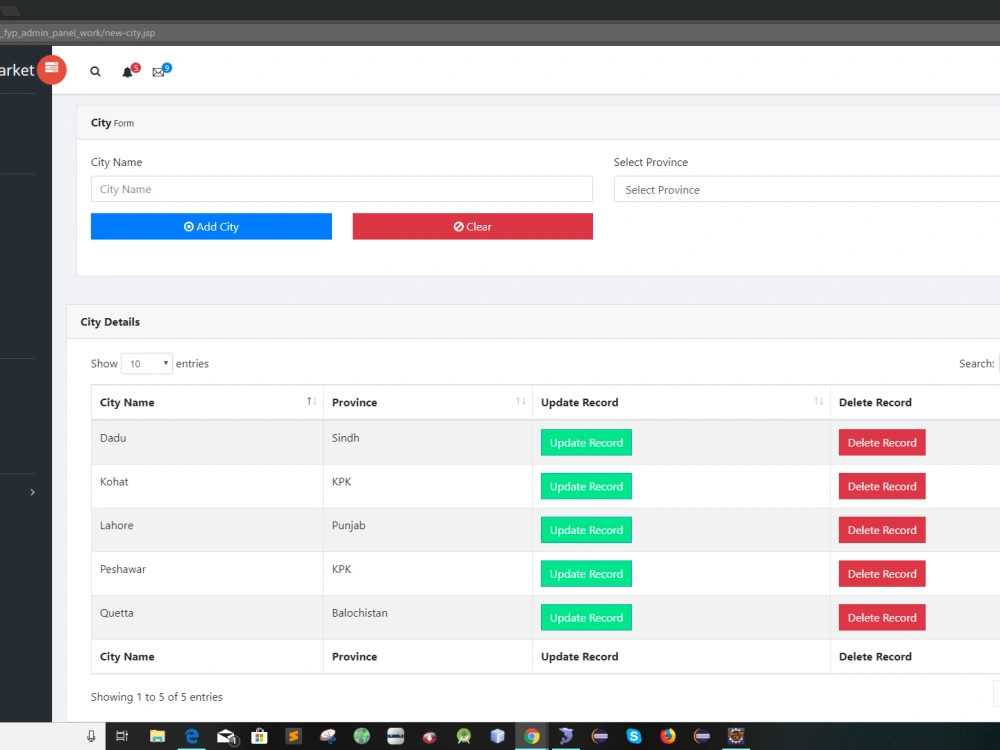Open Task View in the taskbar
The image size is (1000, 750).
tap(122, 736)
